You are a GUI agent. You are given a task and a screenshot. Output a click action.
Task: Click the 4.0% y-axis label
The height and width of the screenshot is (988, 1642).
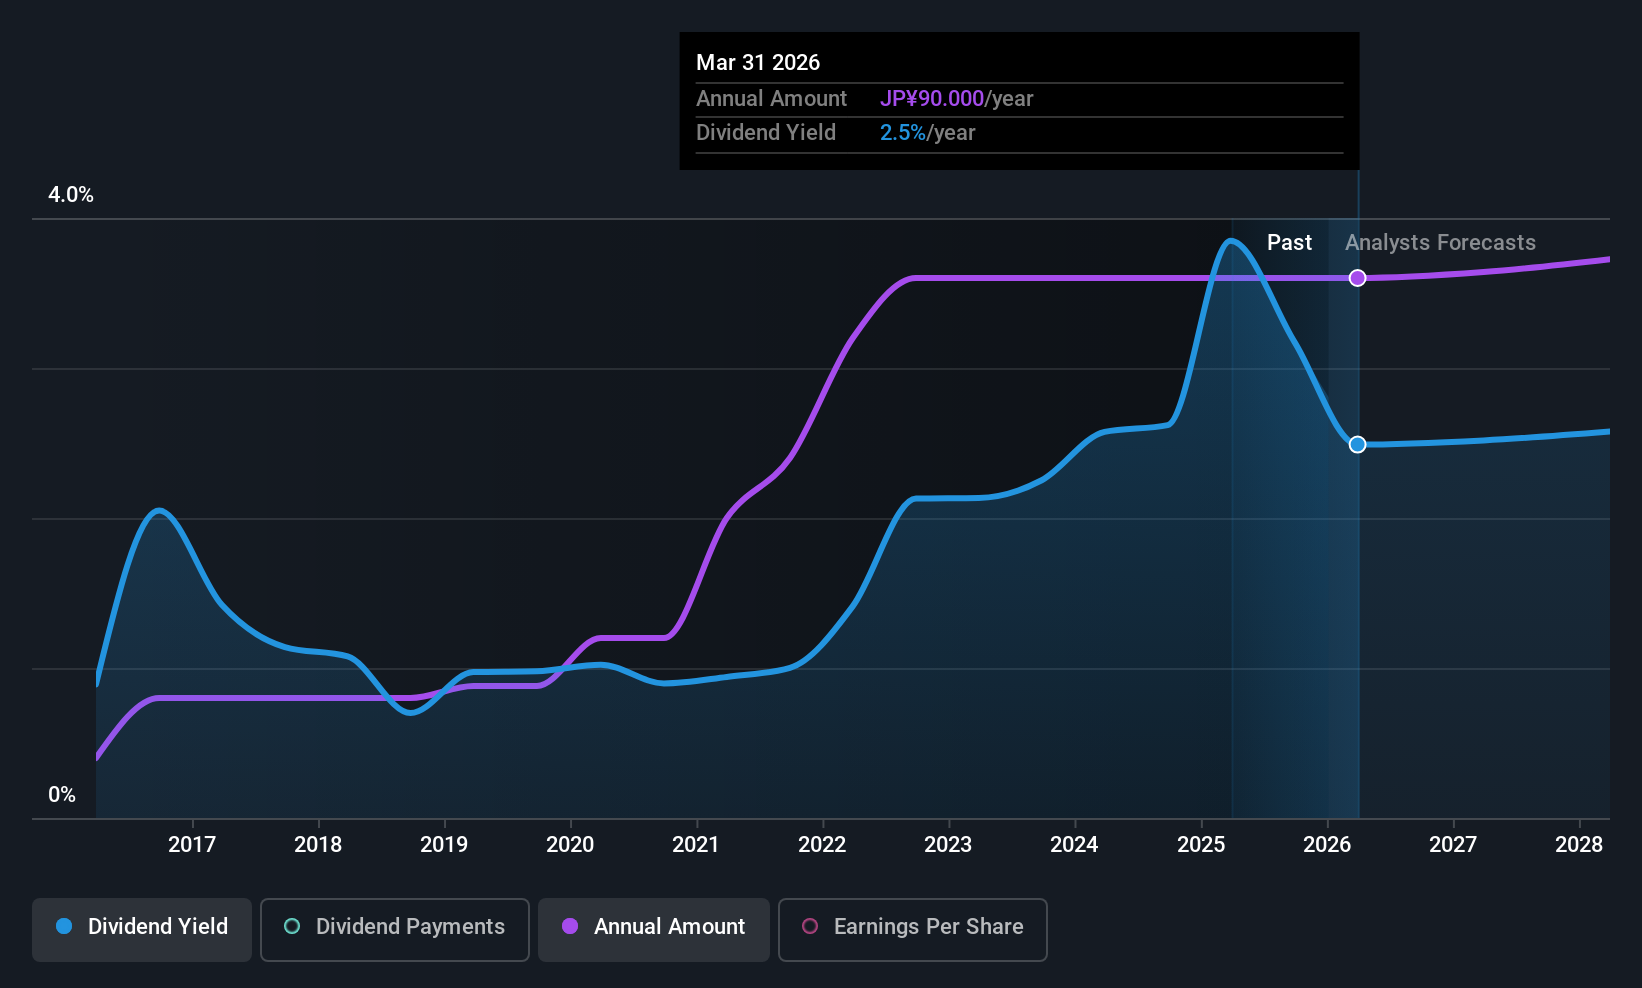coord(71,195)
